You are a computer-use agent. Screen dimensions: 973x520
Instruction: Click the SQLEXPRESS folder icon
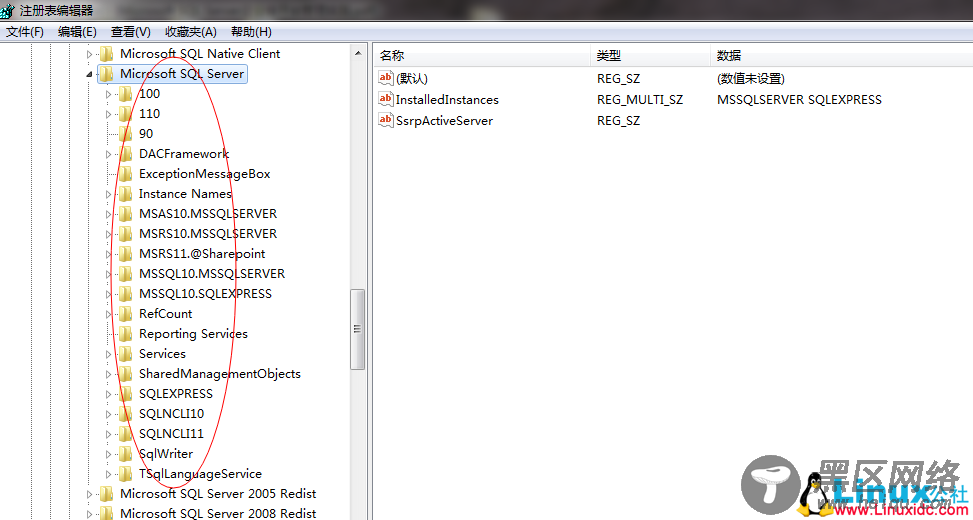(x=126, y=394)
